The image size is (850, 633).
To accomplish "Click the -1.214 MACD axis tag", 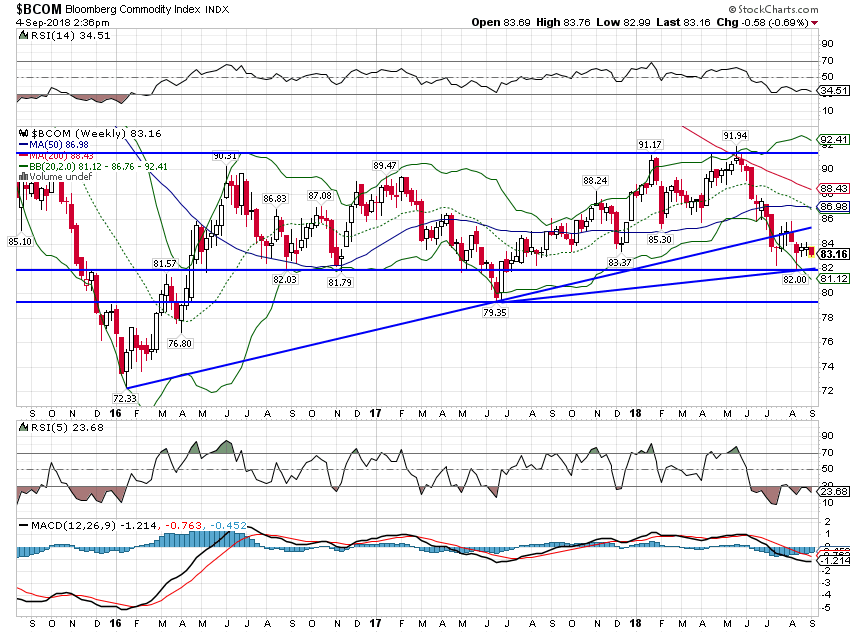I will (x=835, y=561).
